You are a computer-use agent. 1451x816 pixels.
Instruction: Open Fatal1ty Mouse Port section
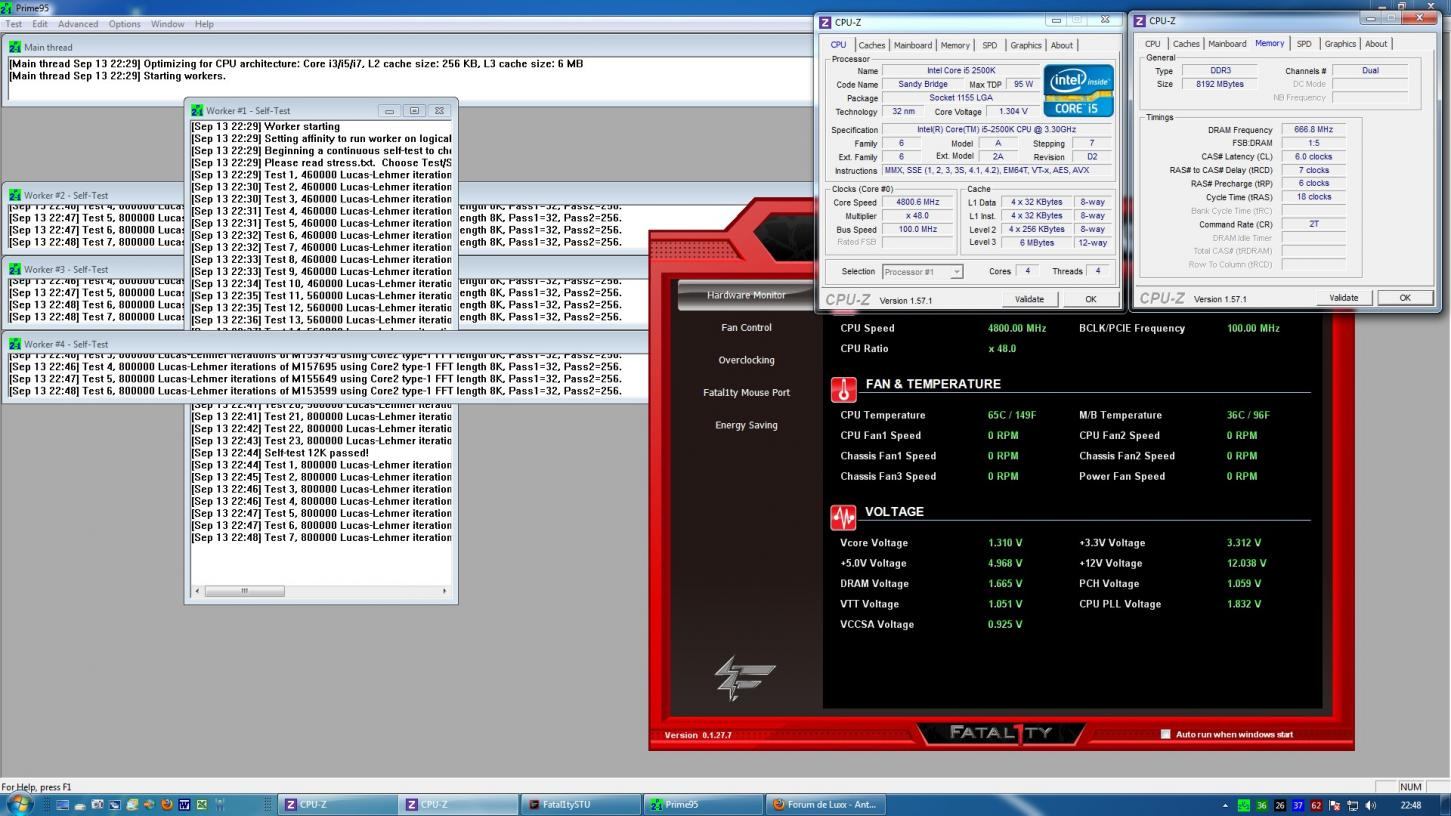[747, 393]
